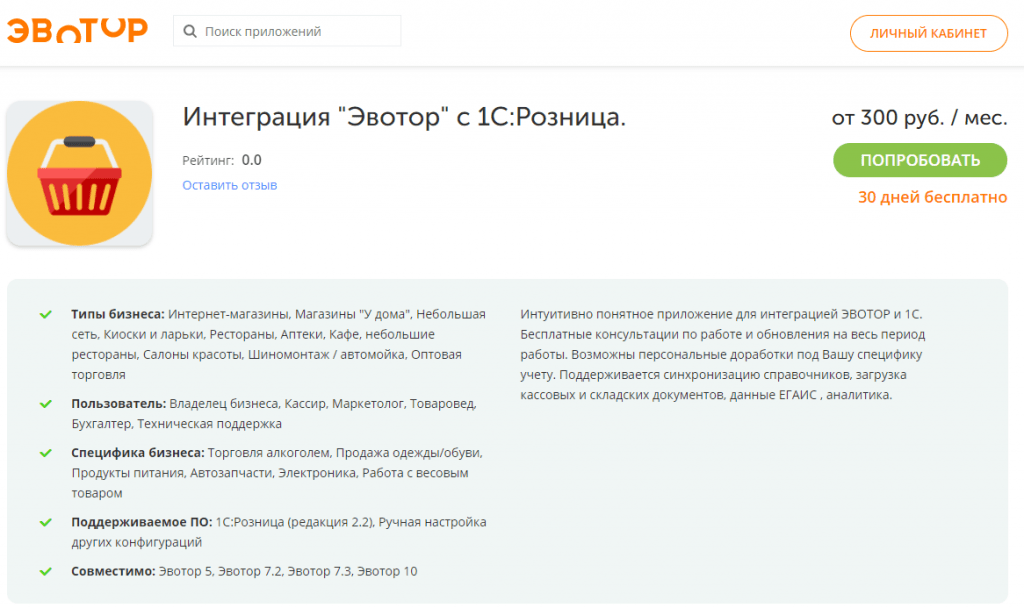Click the price от 300 руб. / мес.
This screenshot has width=1024, height=608.
click(919, 118)
